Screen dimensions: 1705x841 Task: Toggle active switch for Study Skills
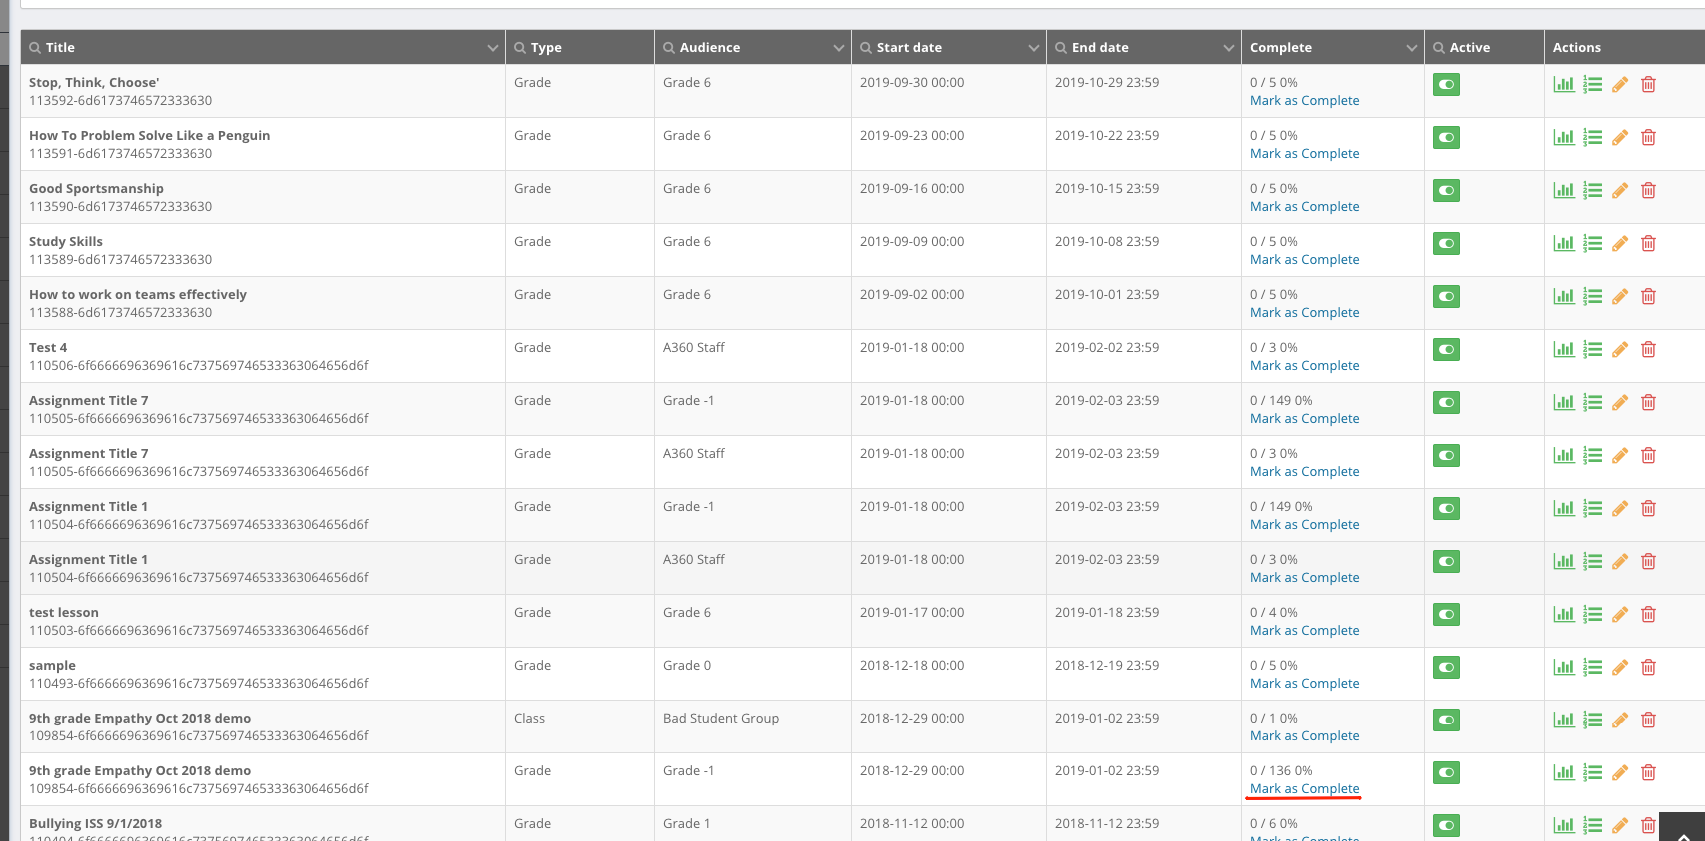pyautogui.click(x=1446, y=244)
